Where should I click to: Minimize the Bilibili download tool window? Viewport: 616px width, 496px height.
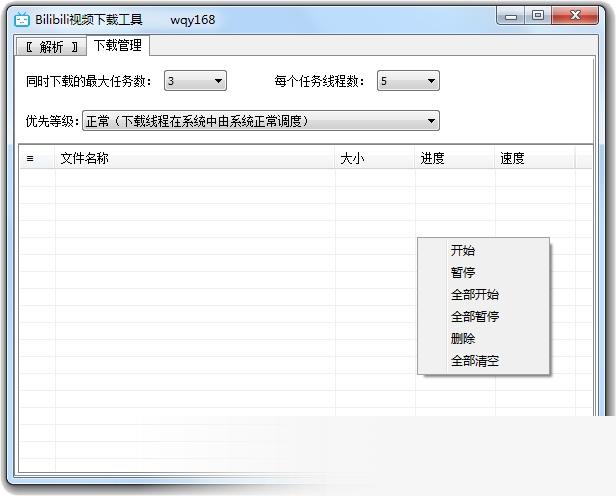(511, 16)
